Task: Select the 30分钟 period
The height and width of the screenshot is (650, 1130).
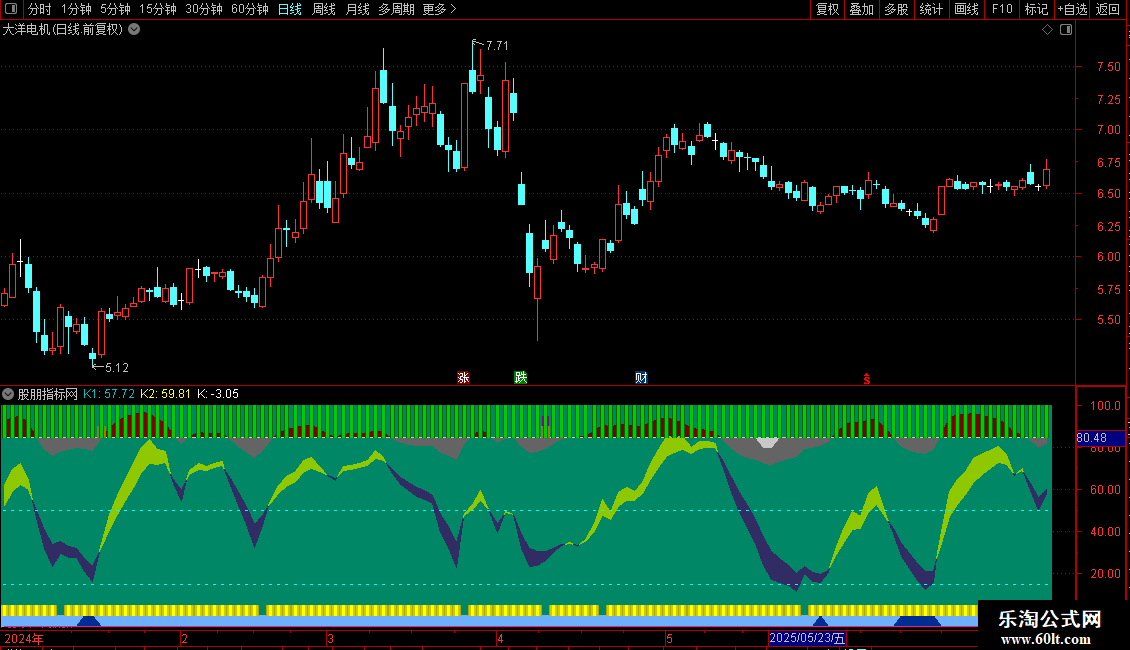Action: click(204, 9)
